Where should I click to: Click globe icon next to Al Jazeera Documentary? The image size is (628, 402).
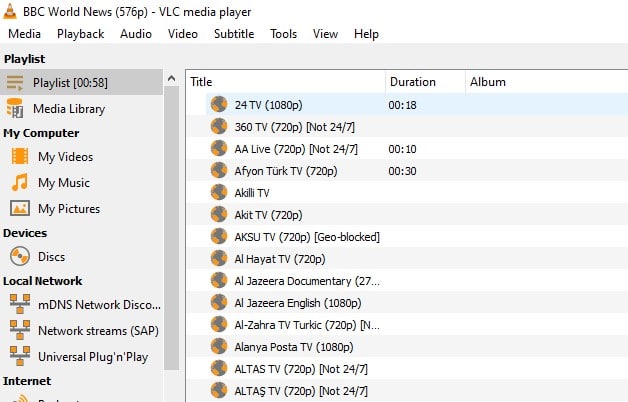pos(219,281)
